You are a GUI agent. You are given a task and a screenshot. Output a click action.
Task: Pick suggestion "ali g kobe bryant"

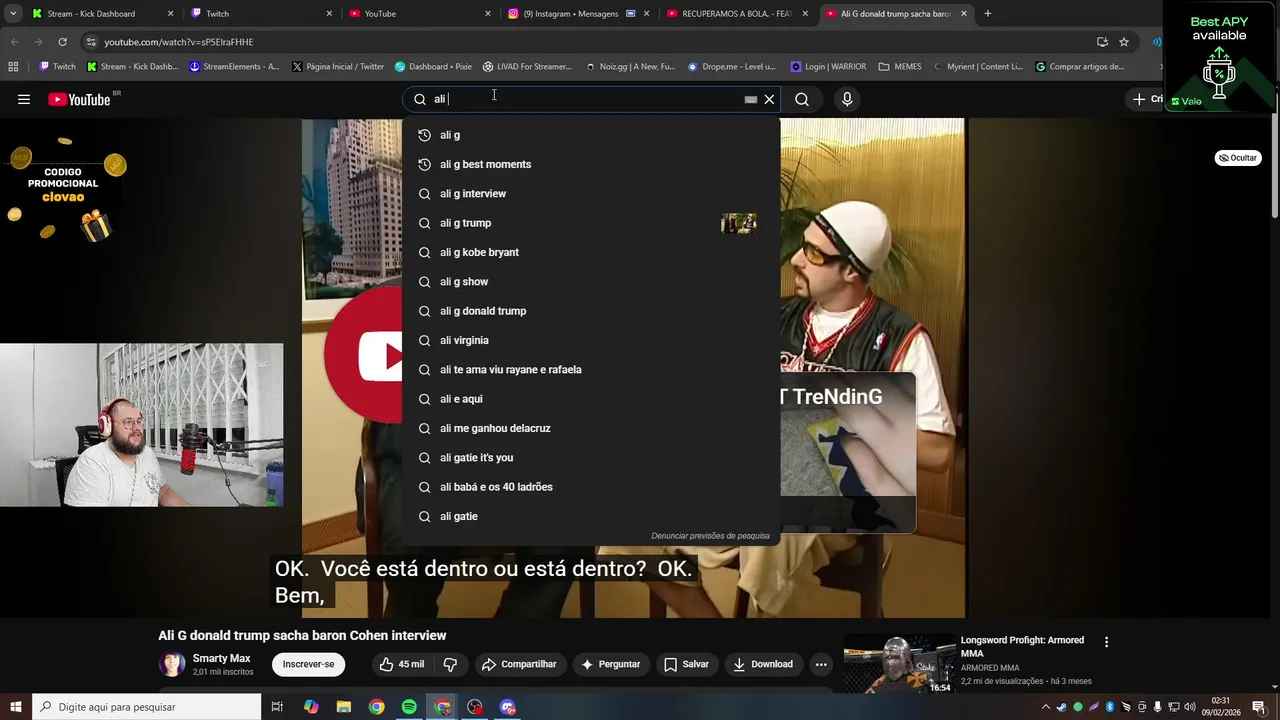tap(591, 252)
